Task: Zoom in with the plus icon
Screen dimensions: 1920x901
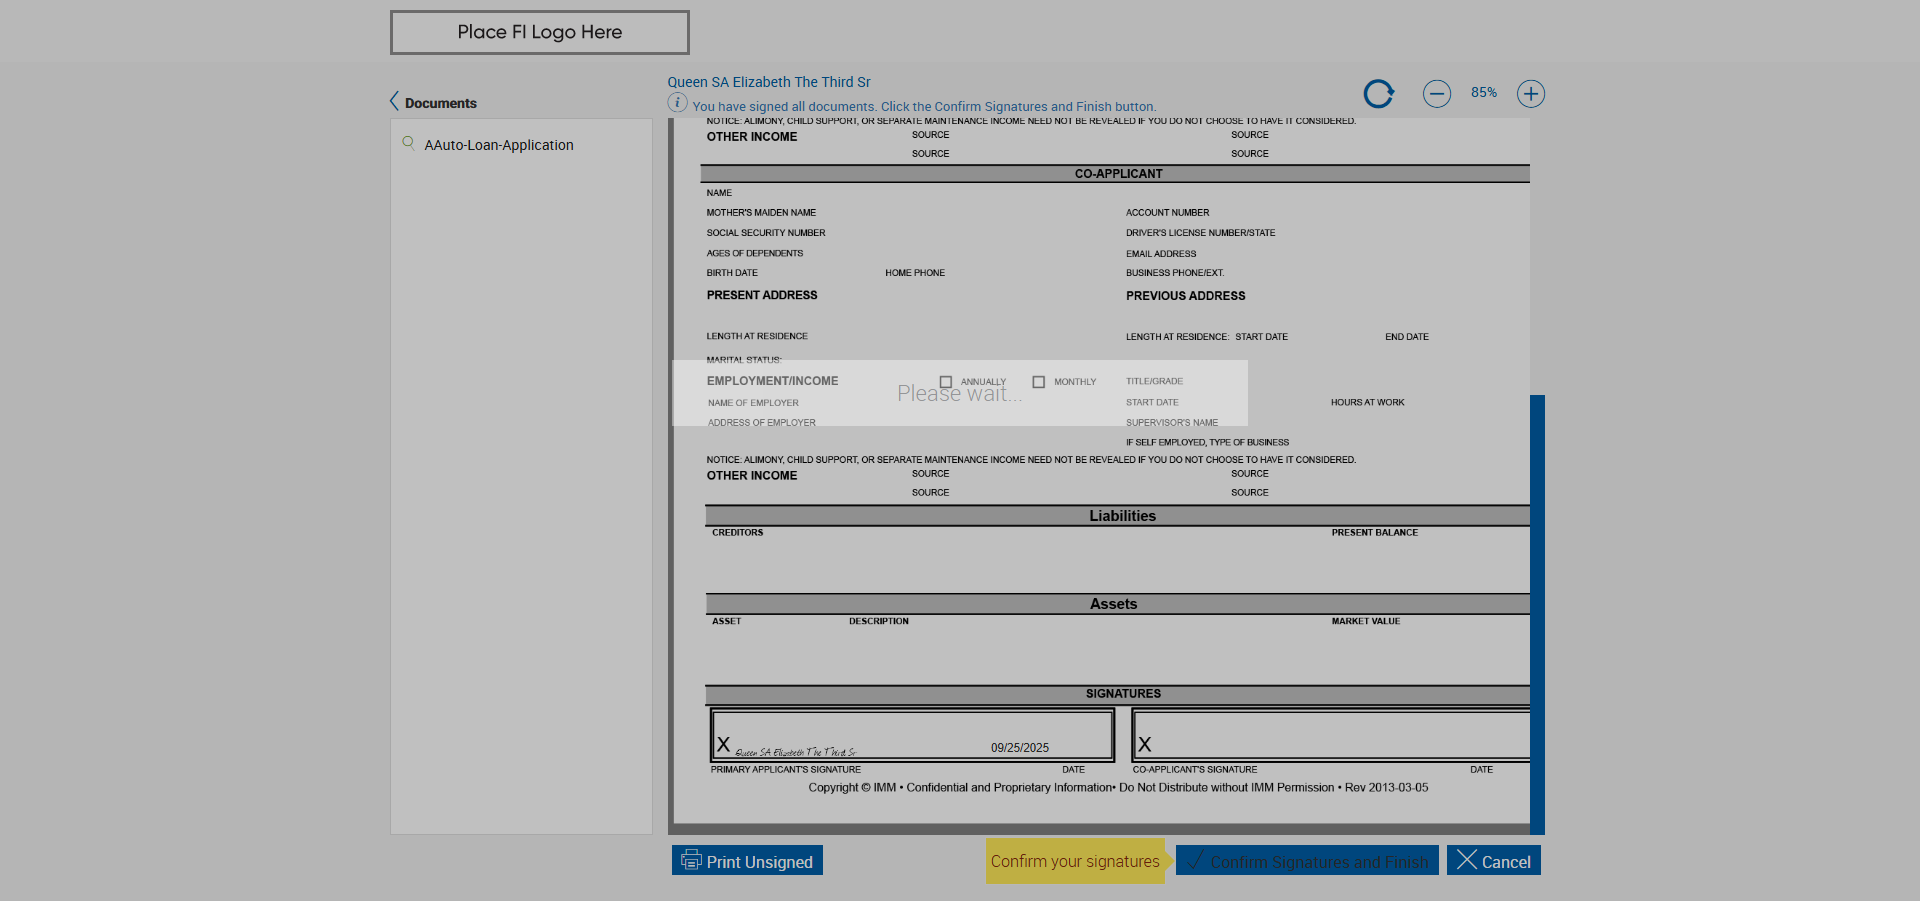Action: (x=1531, y=94)
